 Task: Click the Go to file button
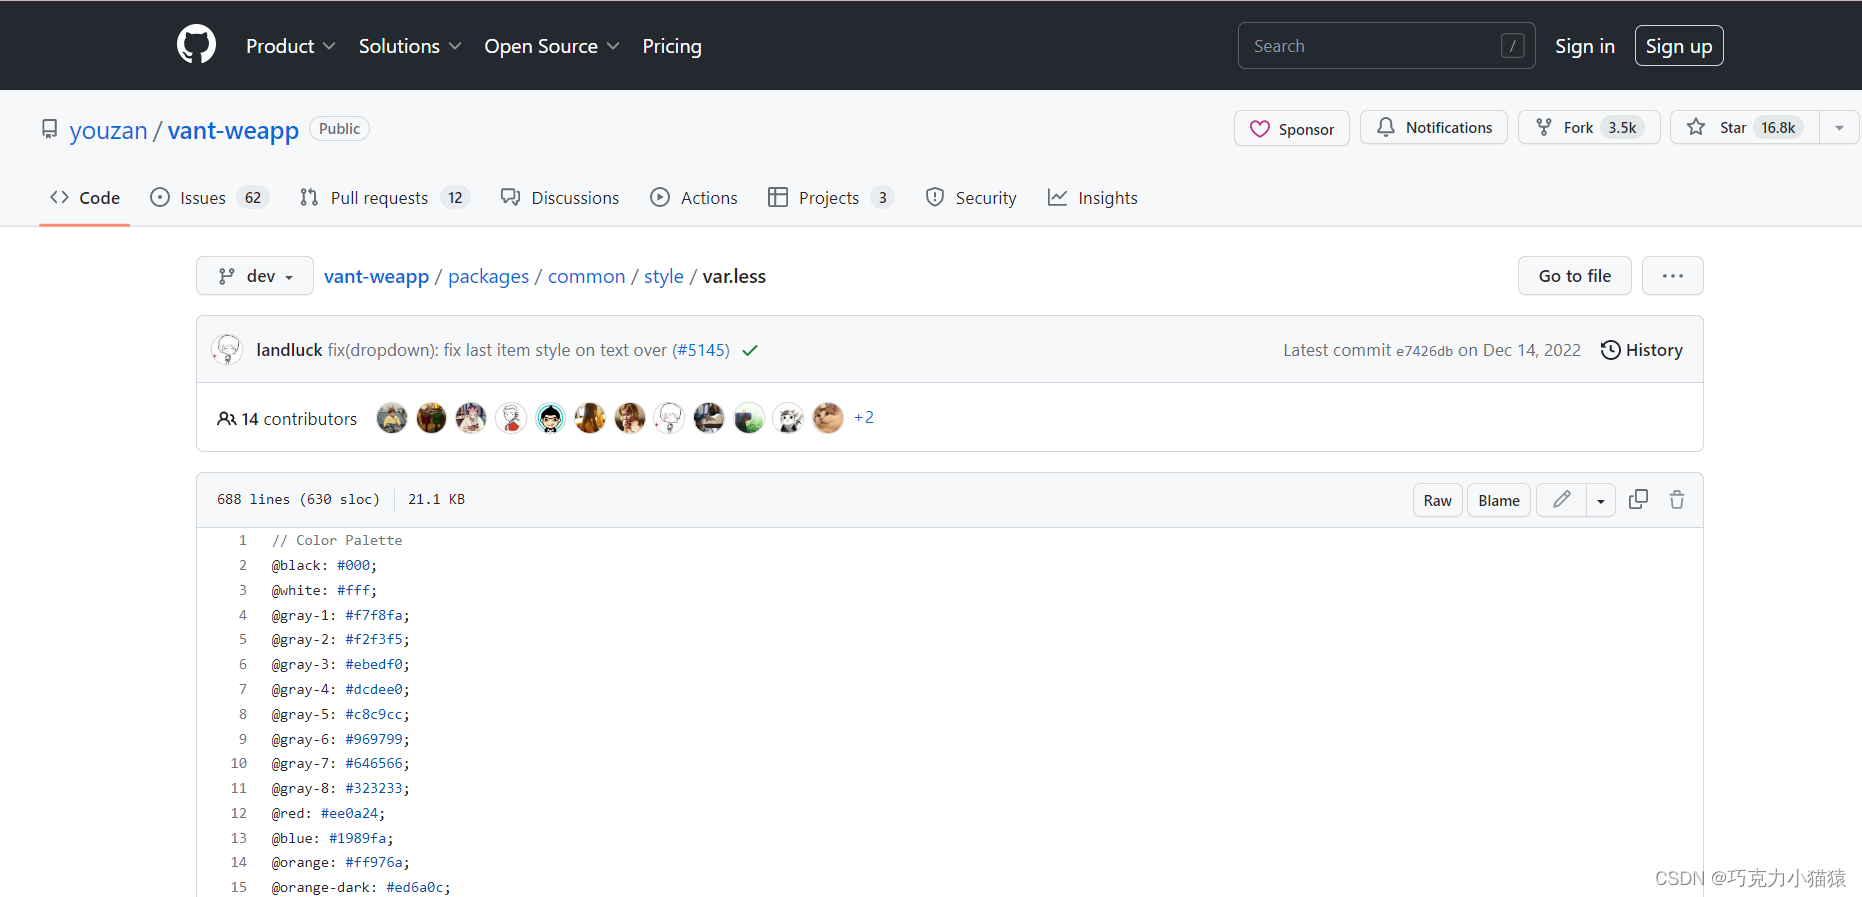tap(1575, 276)
